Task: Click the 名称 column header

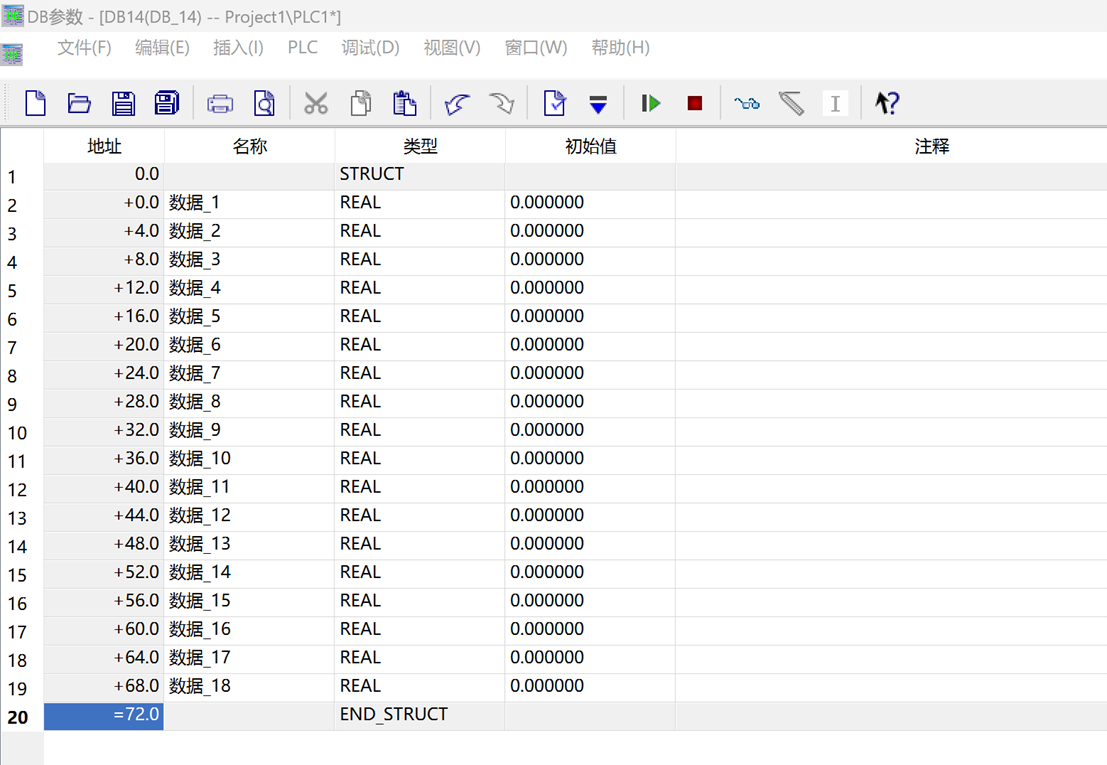Action: pyautogui.click(x=249, y=146)
